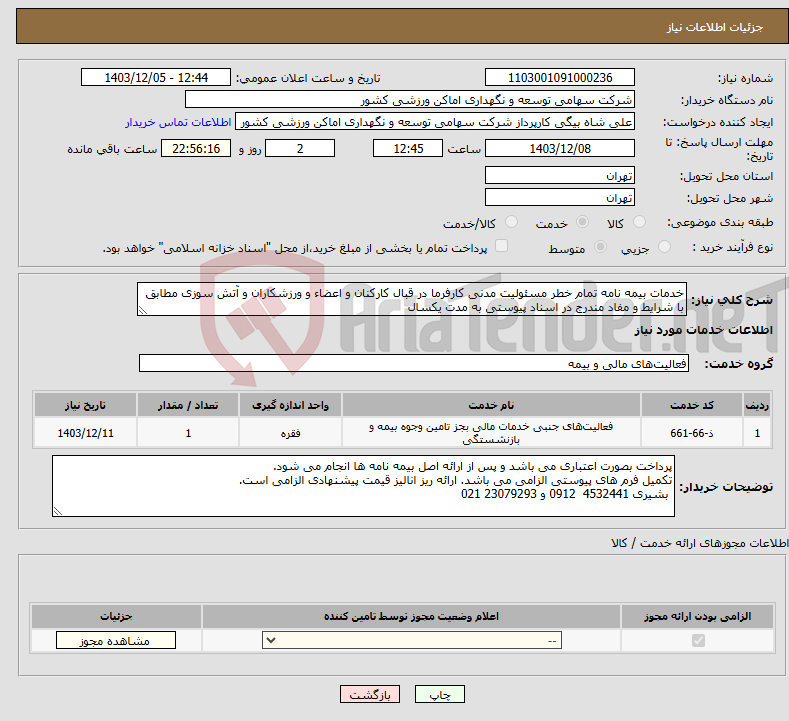Viewport: 789px width, 721px height.
Task: Open the license status dropdown
Action: (x=412, y=640)
